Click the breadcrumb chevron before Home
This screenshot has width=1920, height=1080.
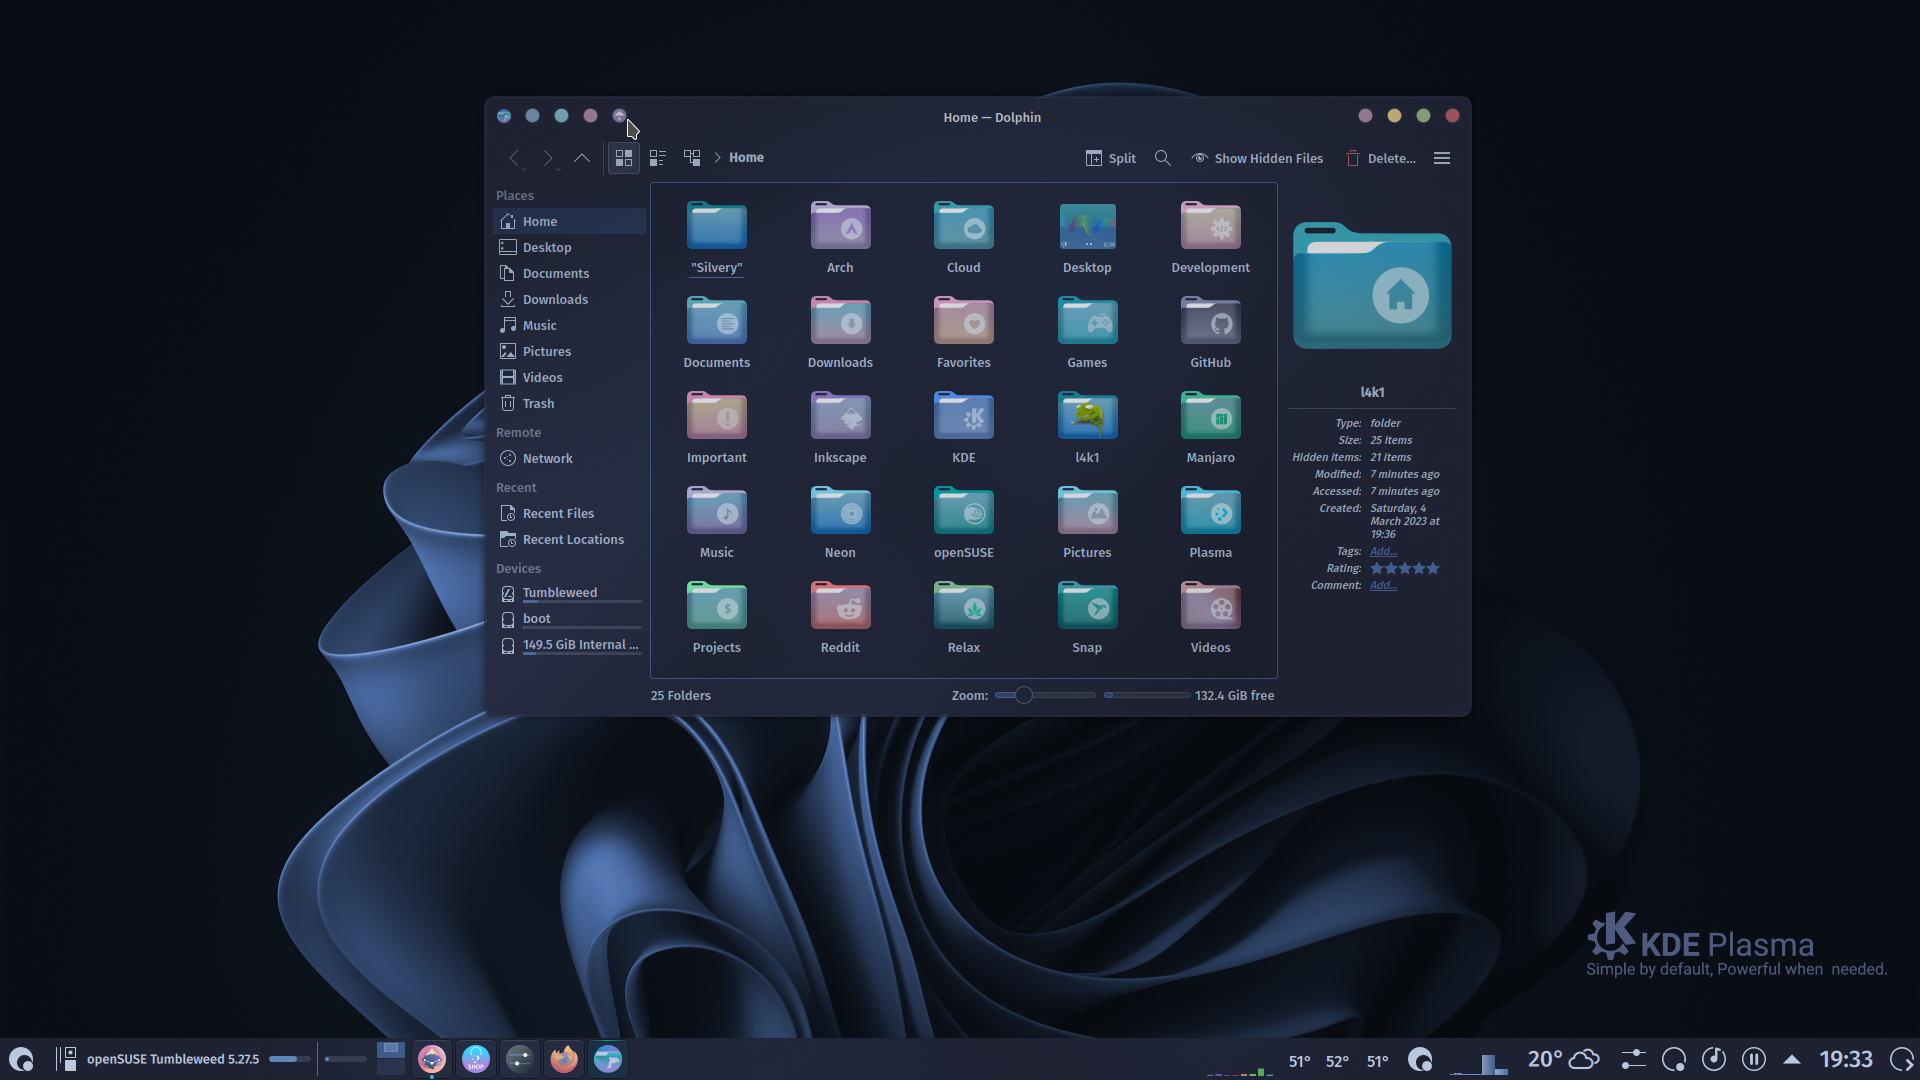[717, 158]
